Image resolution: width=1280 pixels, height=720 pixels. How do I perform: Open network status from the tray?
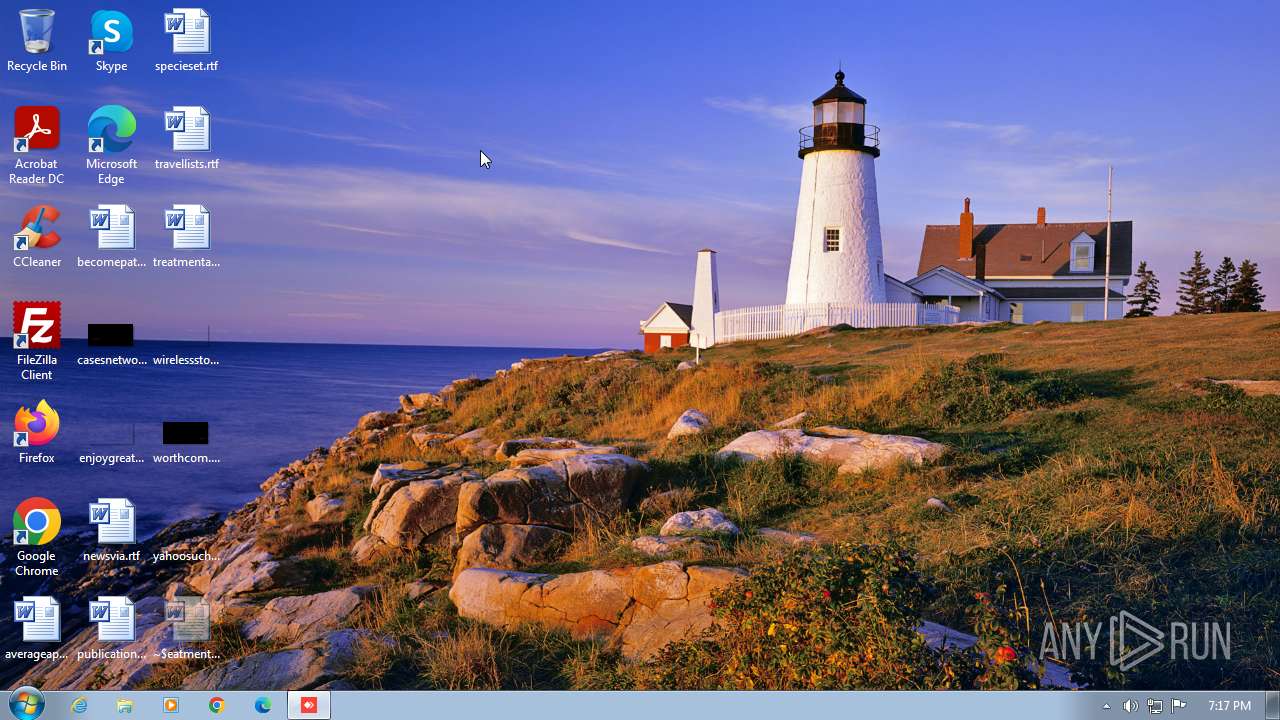[x=1154, y=706]
